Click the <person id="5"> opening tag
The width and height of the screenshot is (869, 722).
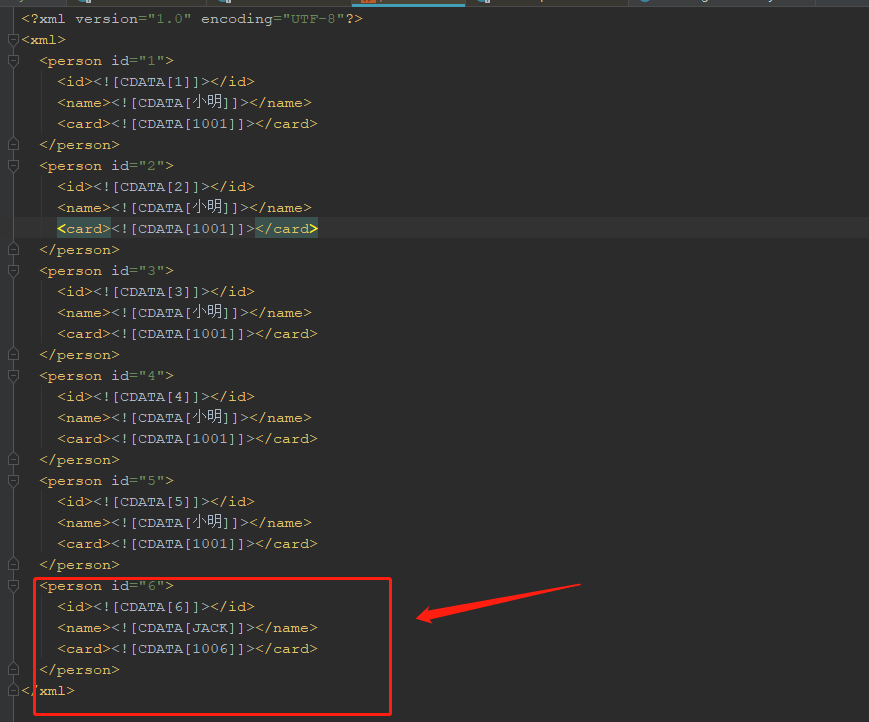coord(106,481)
